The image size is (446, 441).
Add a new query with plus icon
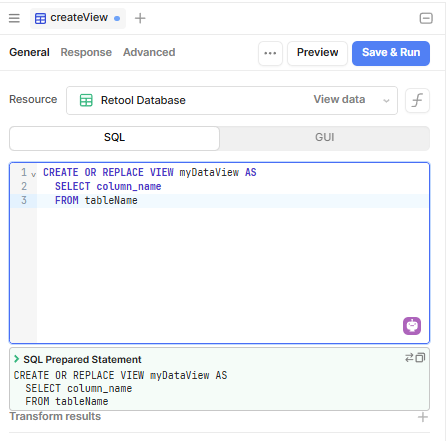(140, 18)
